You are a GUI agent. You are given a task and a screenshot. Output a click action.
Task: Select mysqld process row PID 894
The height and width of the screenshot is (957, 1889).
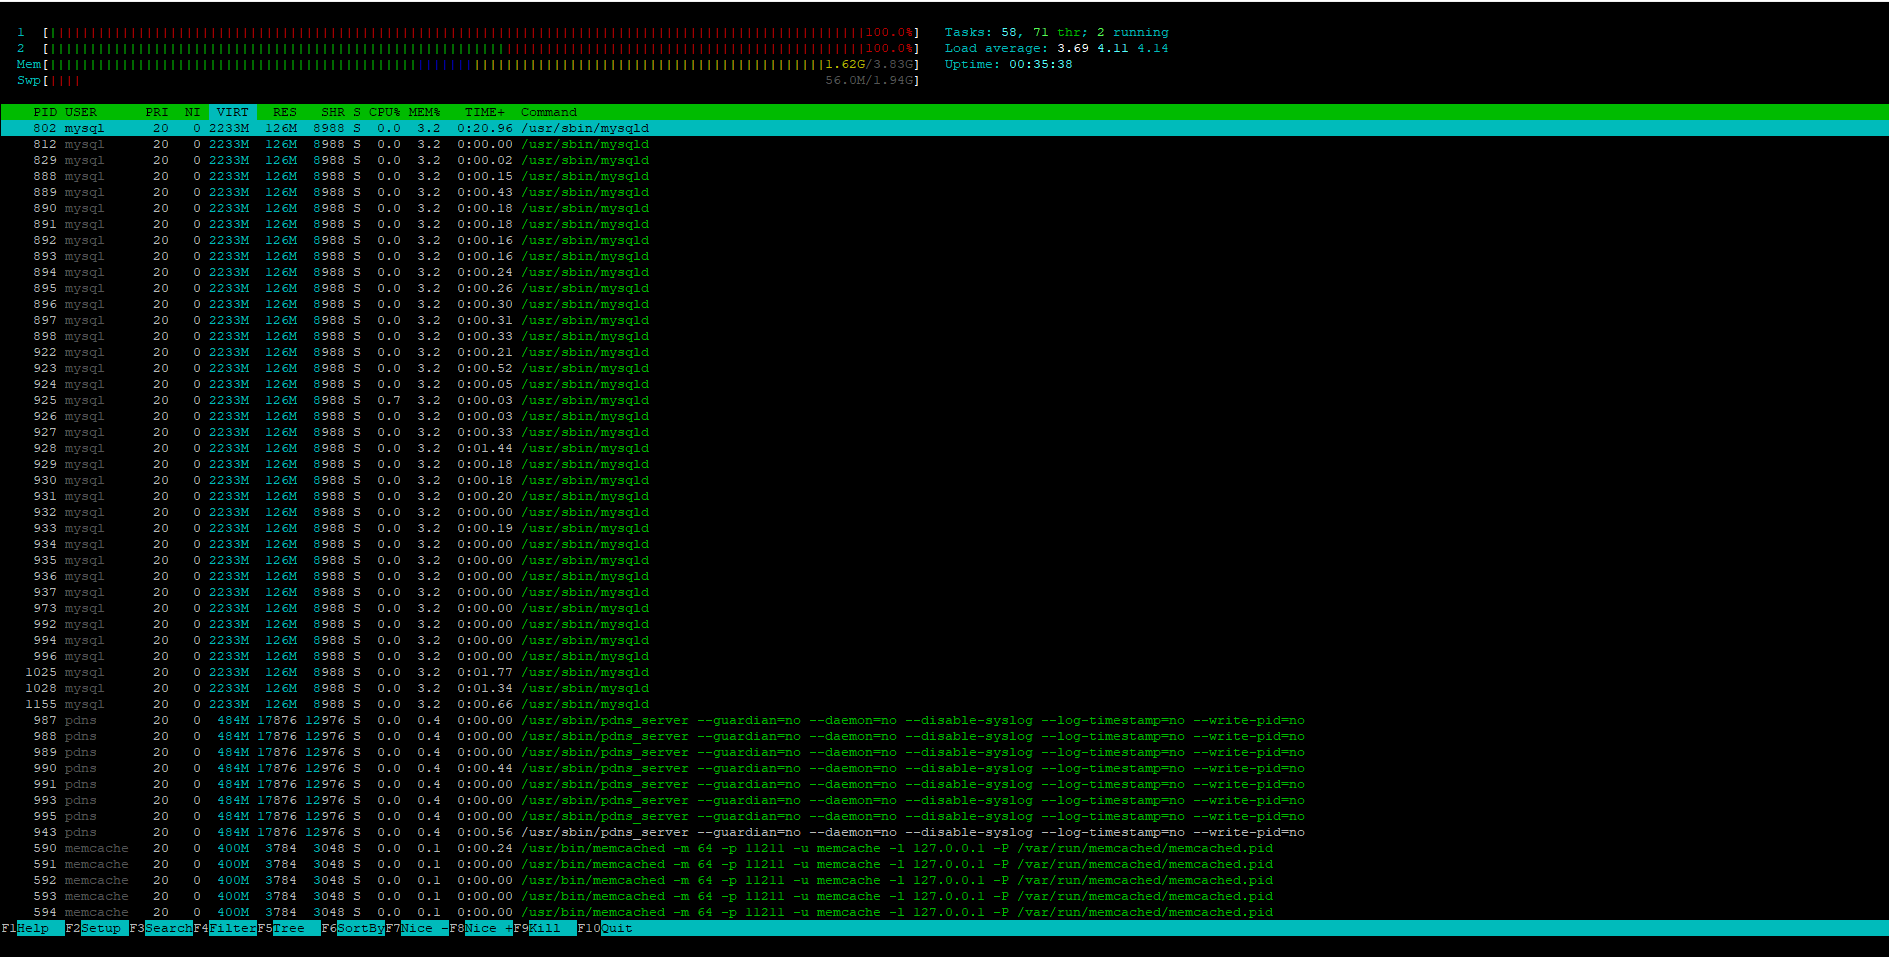pyautogui.click(x=944, y=272)
